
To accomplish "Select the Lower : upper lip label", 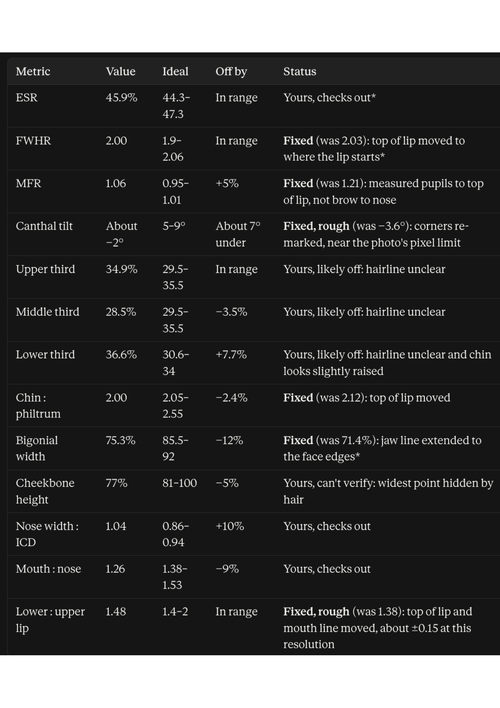I will [50, 620].
